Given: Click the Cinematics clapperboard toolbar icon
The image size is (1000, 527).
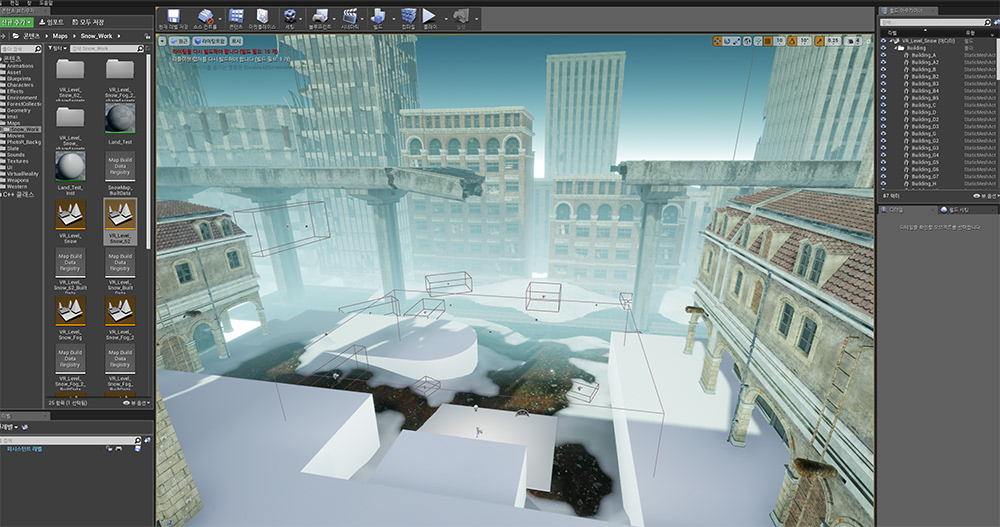Looking at the screenshot, I should [349, 17].
